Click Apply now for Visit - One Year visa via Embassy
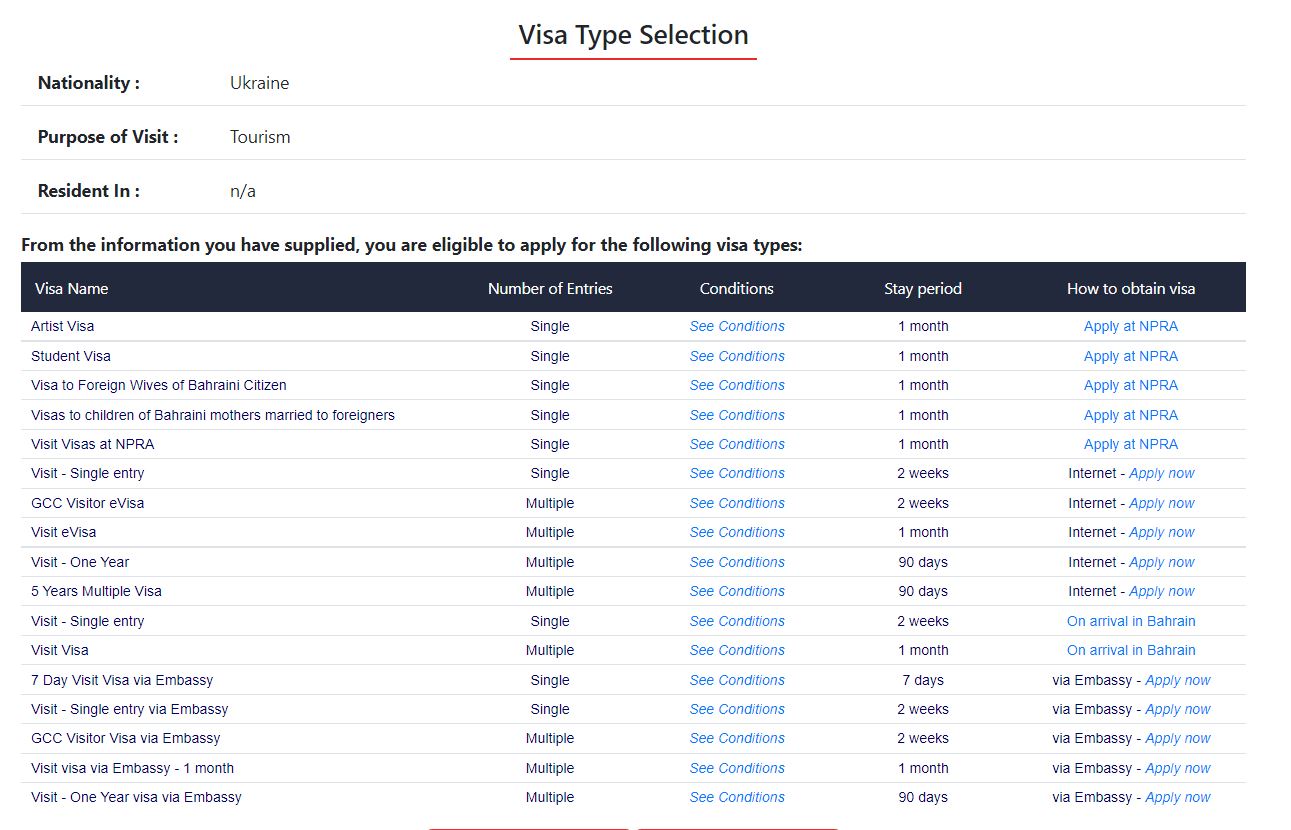Image resolution: width=1291 pixels, height=830 pixels. [1177, 797]
